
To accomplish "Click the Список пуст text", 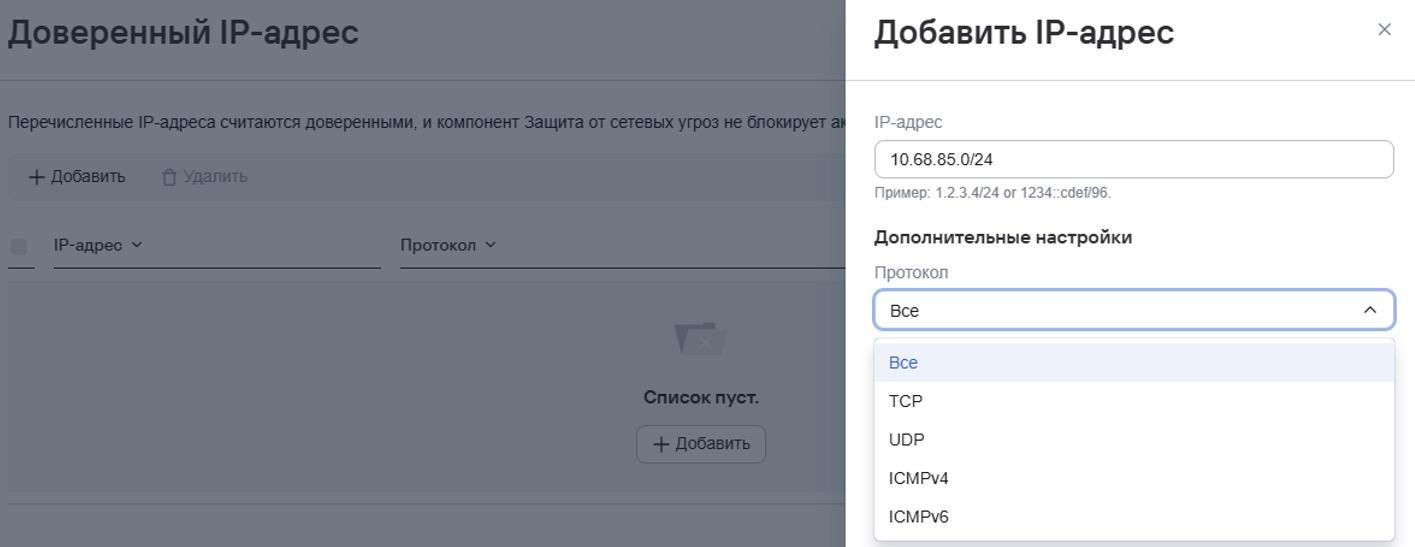I will click(x=701, y=398).
